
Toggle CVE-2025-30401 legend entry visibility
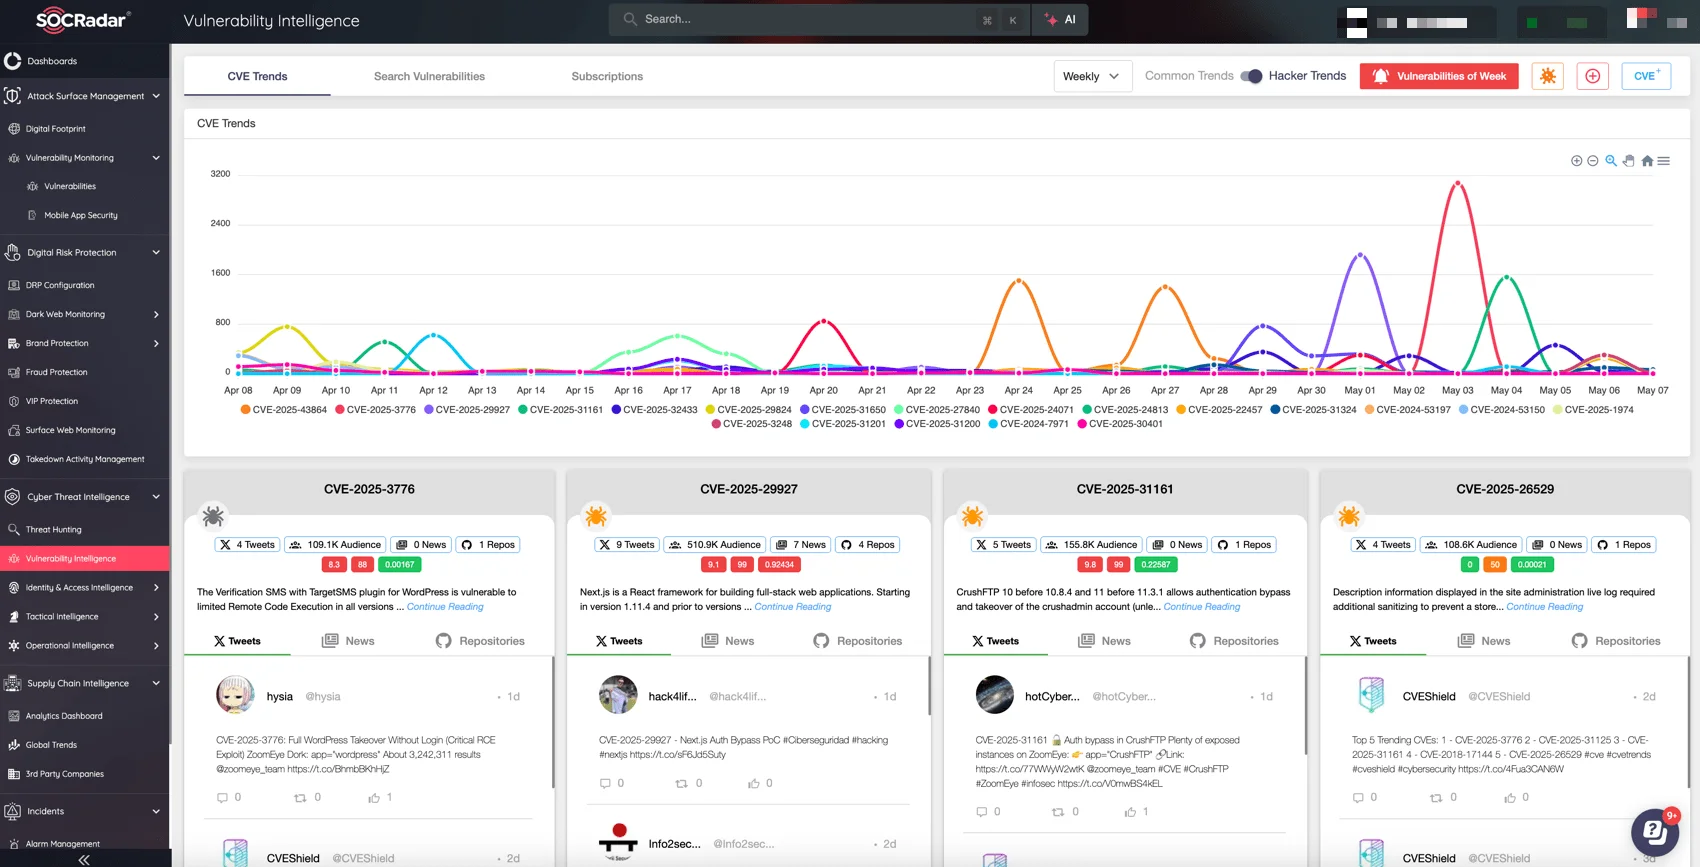click(x=1120, y=424)
